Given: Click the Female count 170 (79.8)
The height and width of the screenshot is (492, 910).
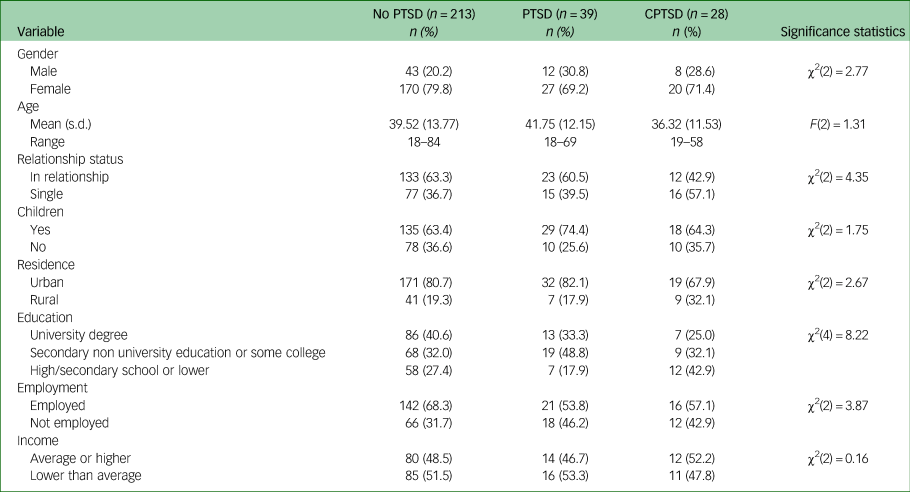Looking at the screenshot, I should coord(420,89).
